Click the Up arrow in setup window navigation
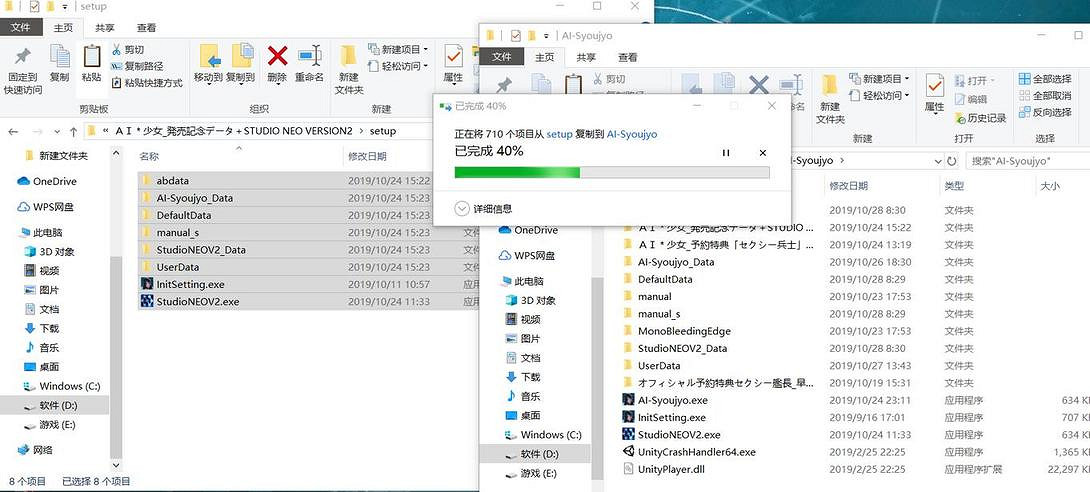 [x=74, y=131]
